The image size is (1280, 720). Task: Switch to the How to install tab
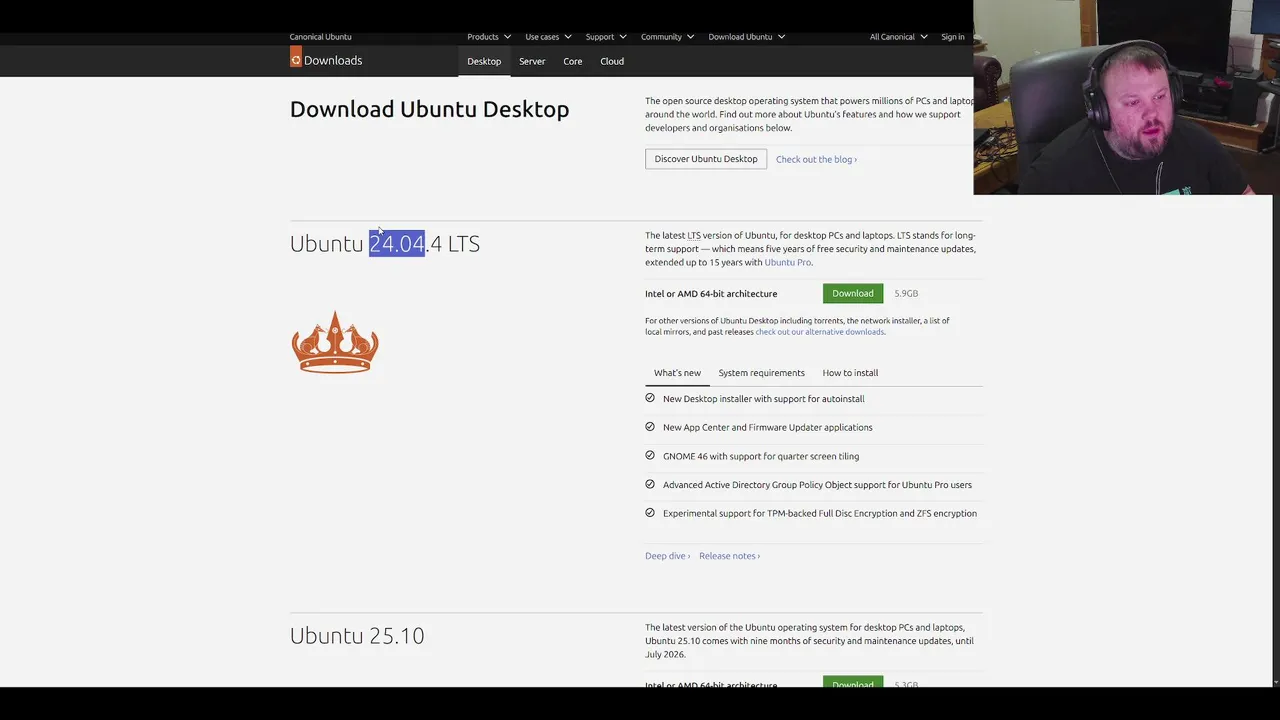click(850, 373)
